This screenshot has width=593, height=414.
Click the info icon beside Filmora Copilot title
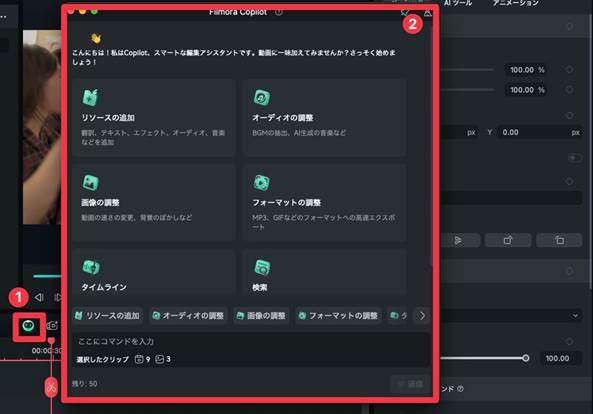click(x=279, y=12)
